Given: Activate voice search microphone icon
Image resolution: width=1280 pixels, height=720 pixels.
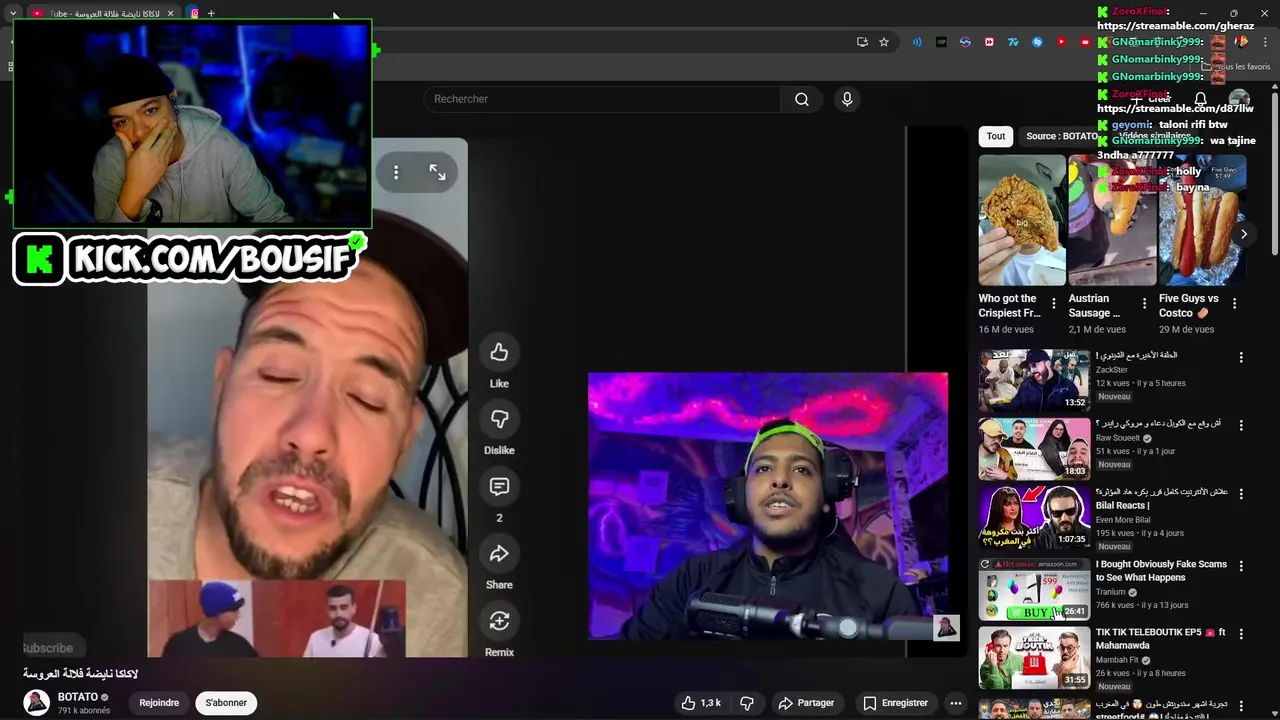Looking at the screenshot, I should tap(847, 99).
